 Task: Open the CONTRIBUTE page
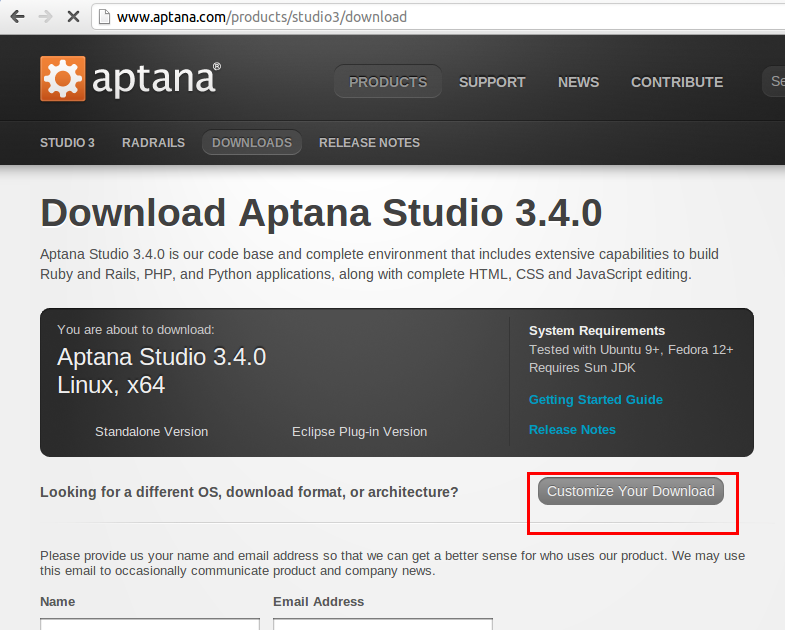coord(677,82)
